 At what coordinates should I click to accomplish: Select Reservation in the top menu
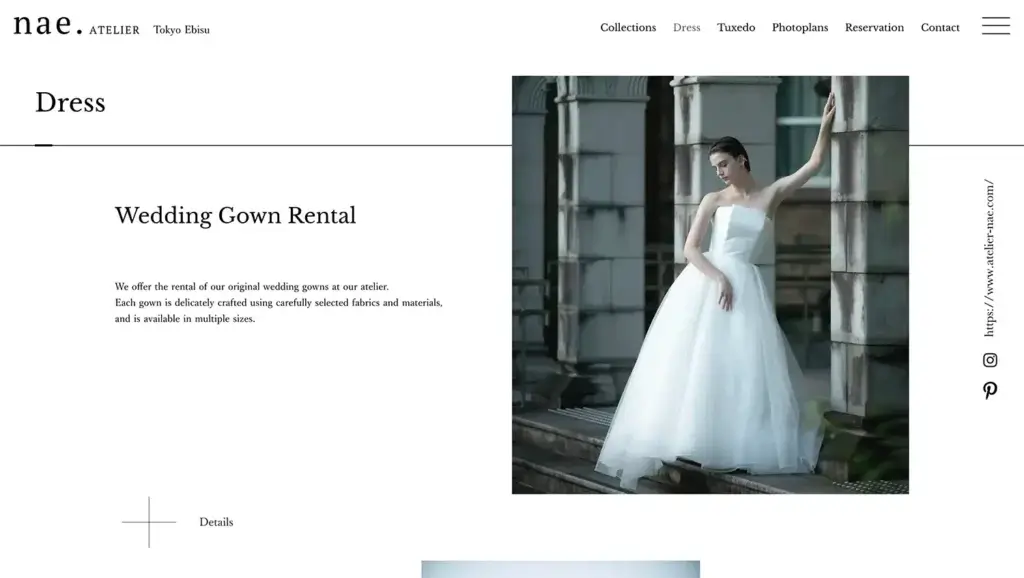pyautogui.click(x=874, y=27)
